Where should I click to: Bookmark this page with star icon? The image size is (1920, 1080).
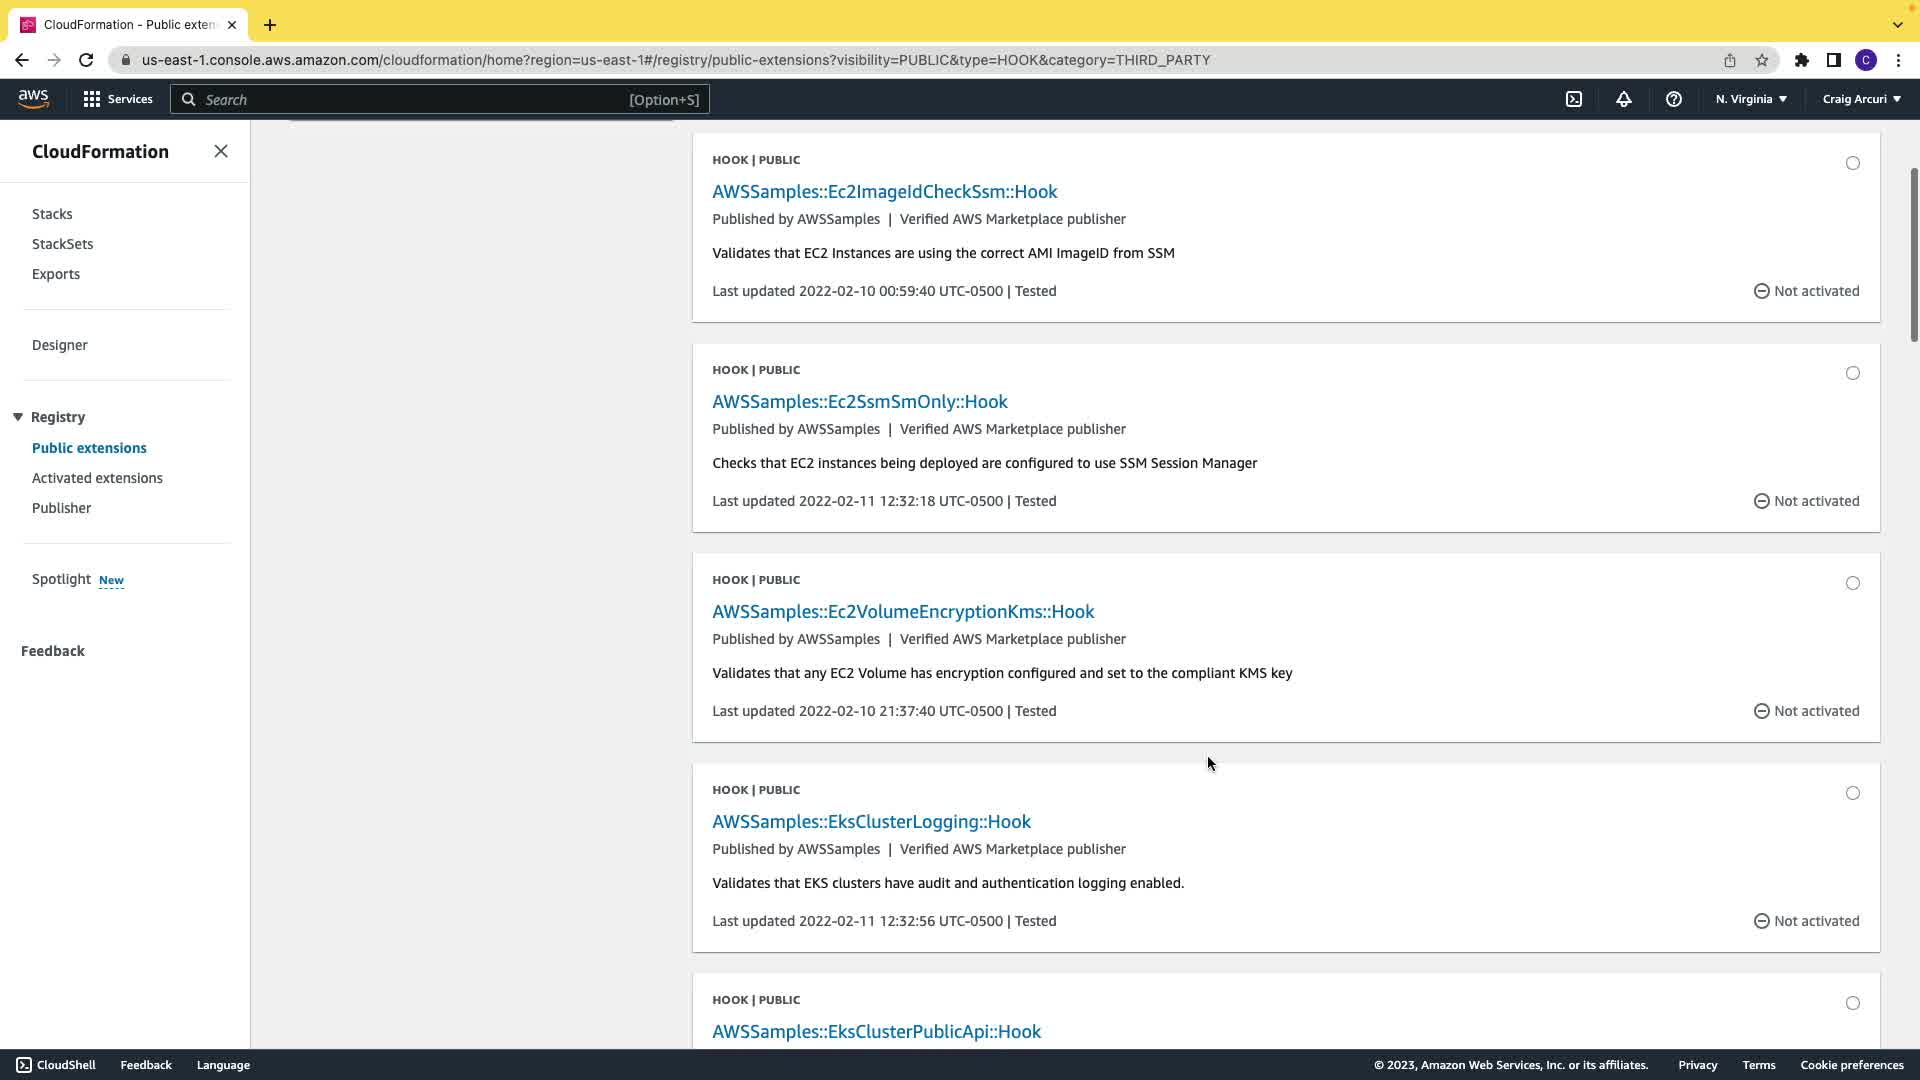(1762, 60)
